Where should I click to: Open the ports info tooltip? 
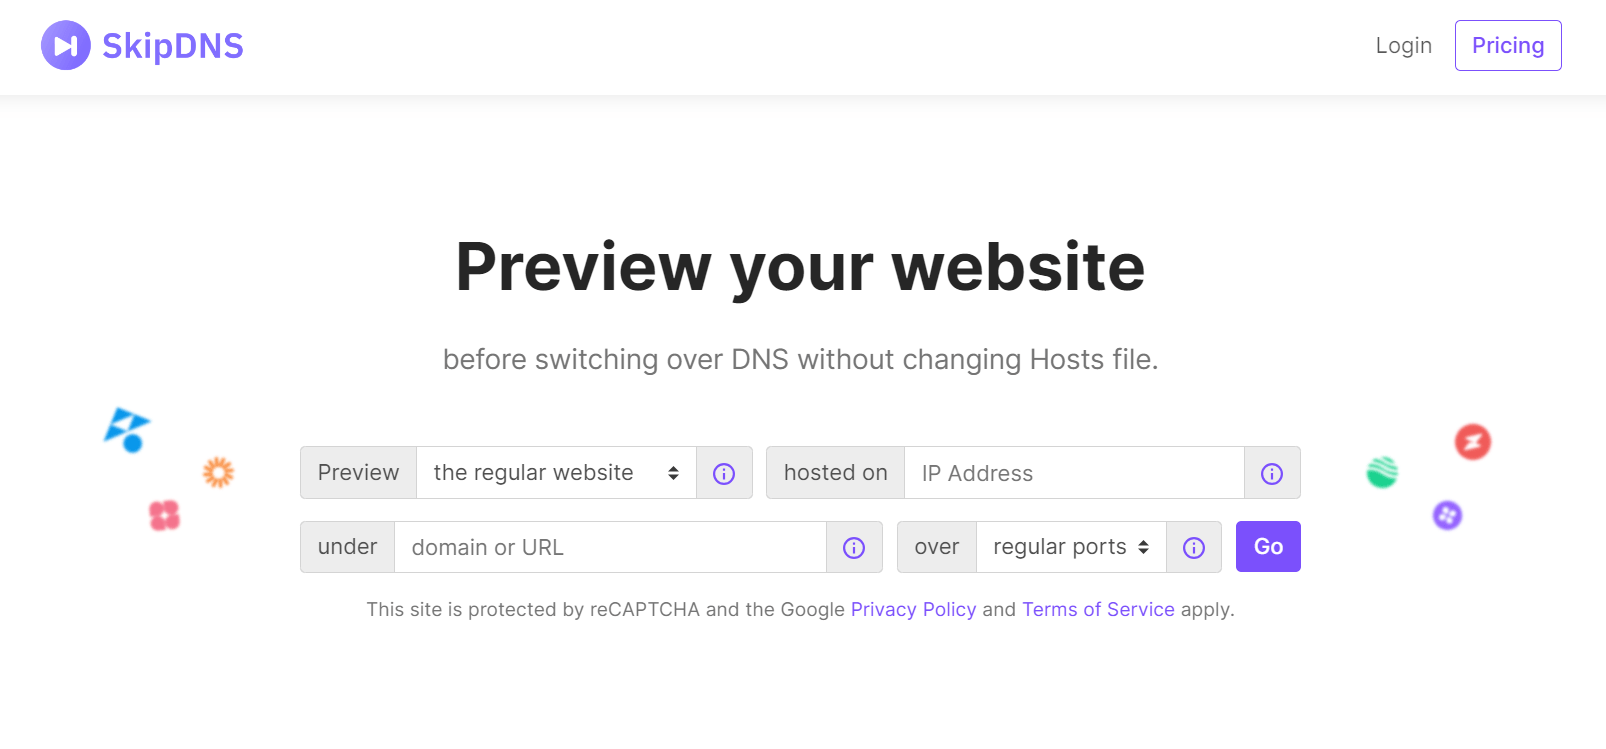pyautogui.click(x=1192, y=547)
